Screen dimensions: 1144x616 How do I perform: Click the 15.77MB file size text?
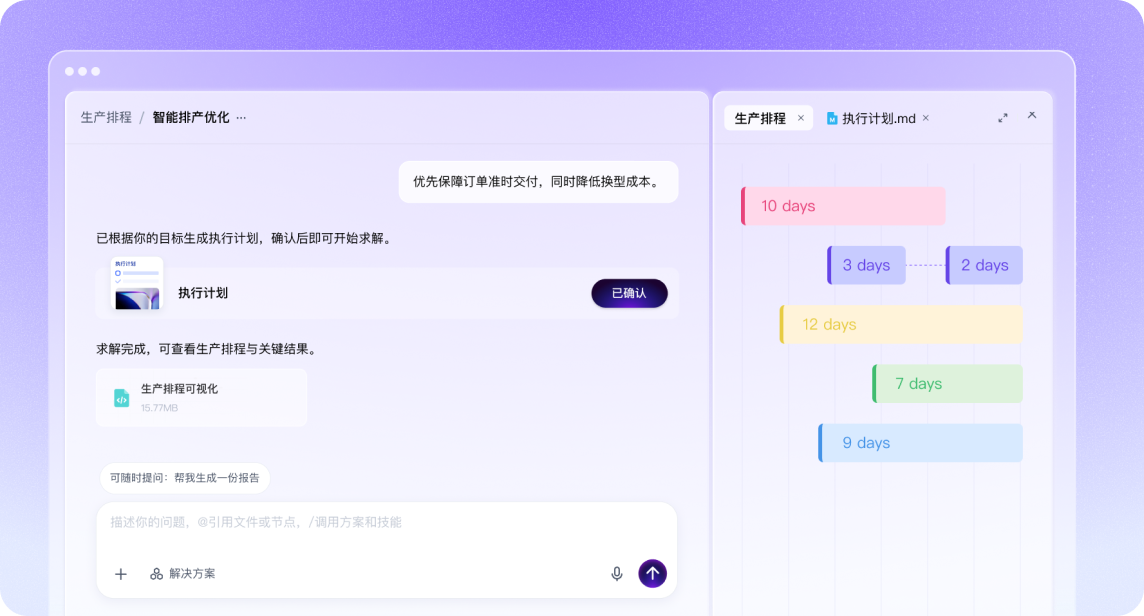click(x=159, y=408)
